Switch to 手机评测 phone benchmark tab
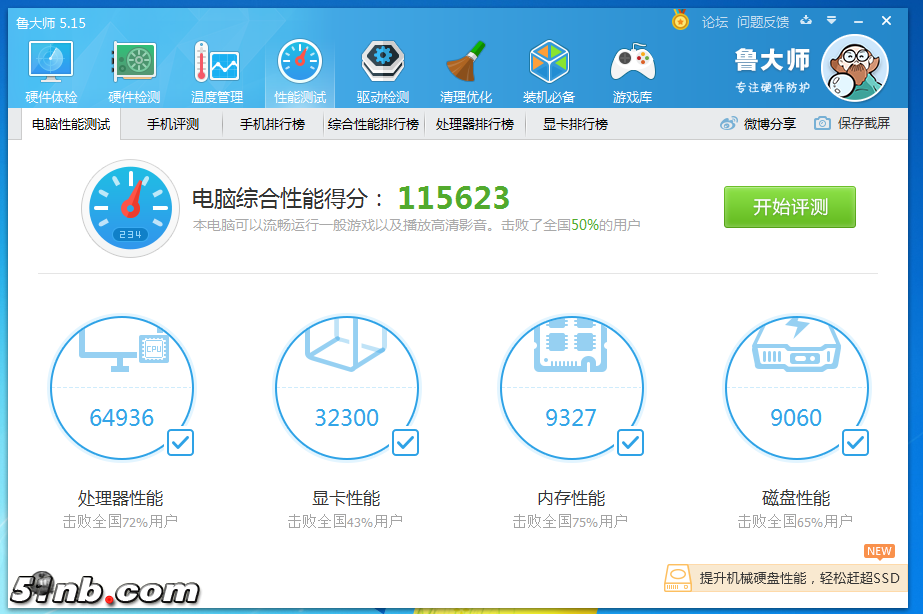This screenshot has width=923, height=614. point(173,124)
